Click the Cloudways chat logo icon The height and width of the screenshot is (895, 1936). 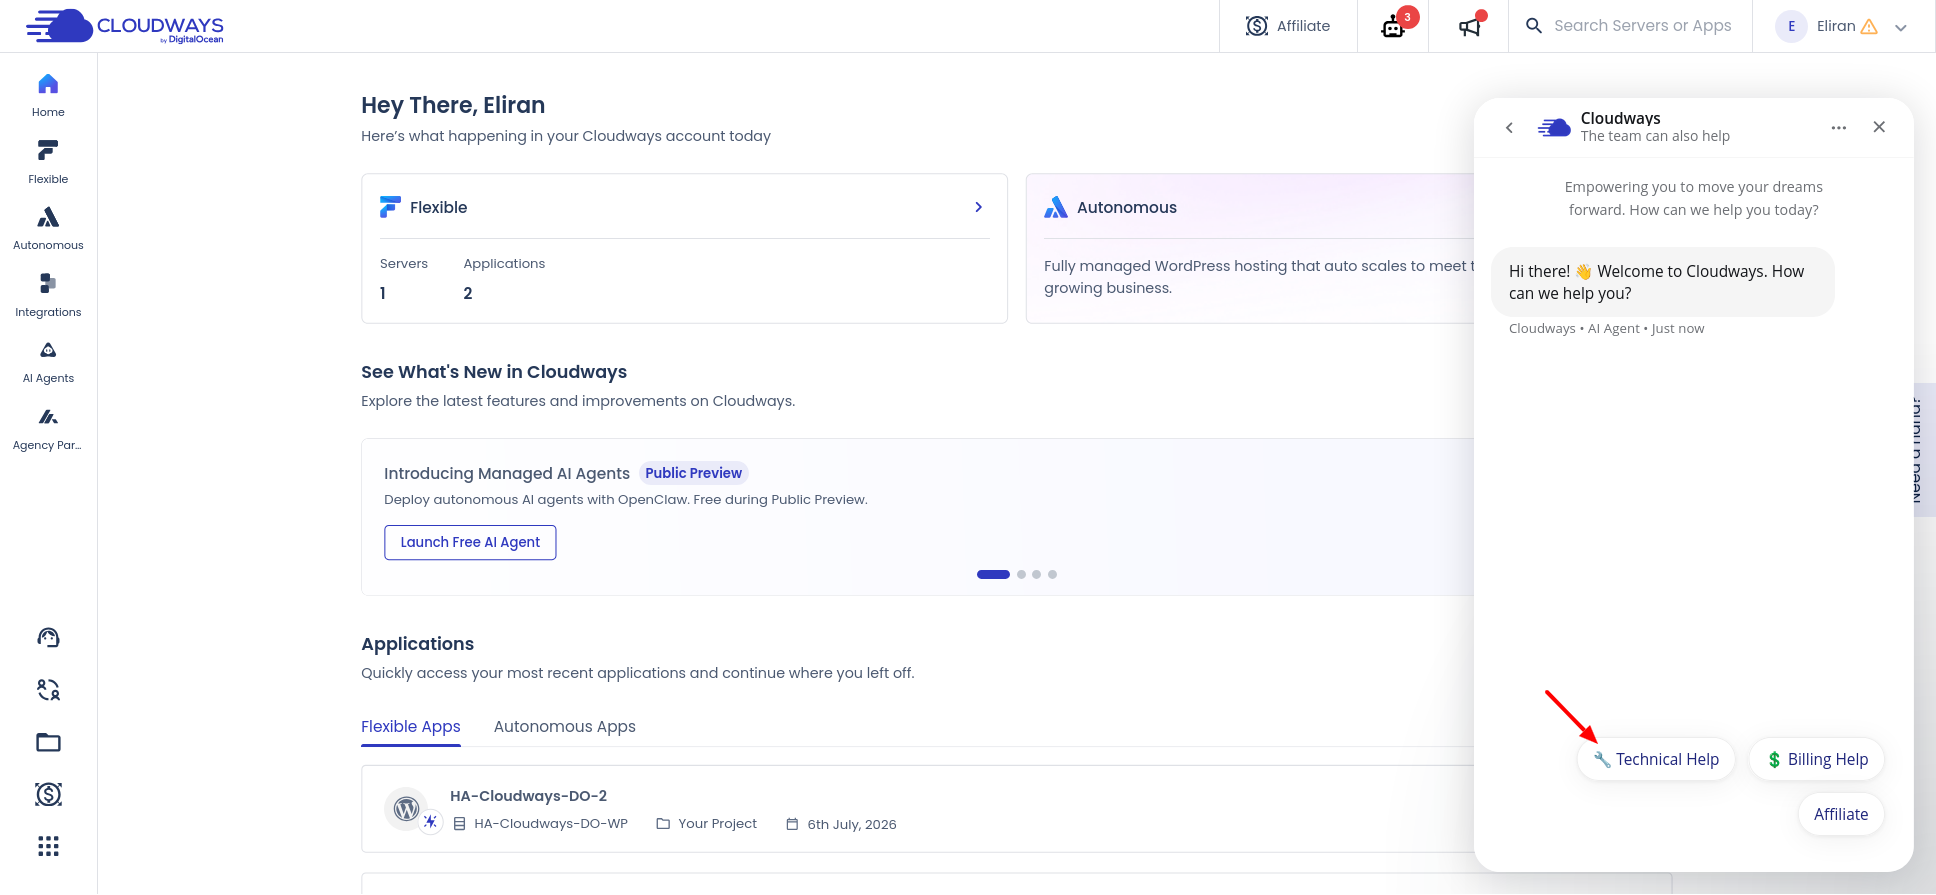tap(1554, 127)
